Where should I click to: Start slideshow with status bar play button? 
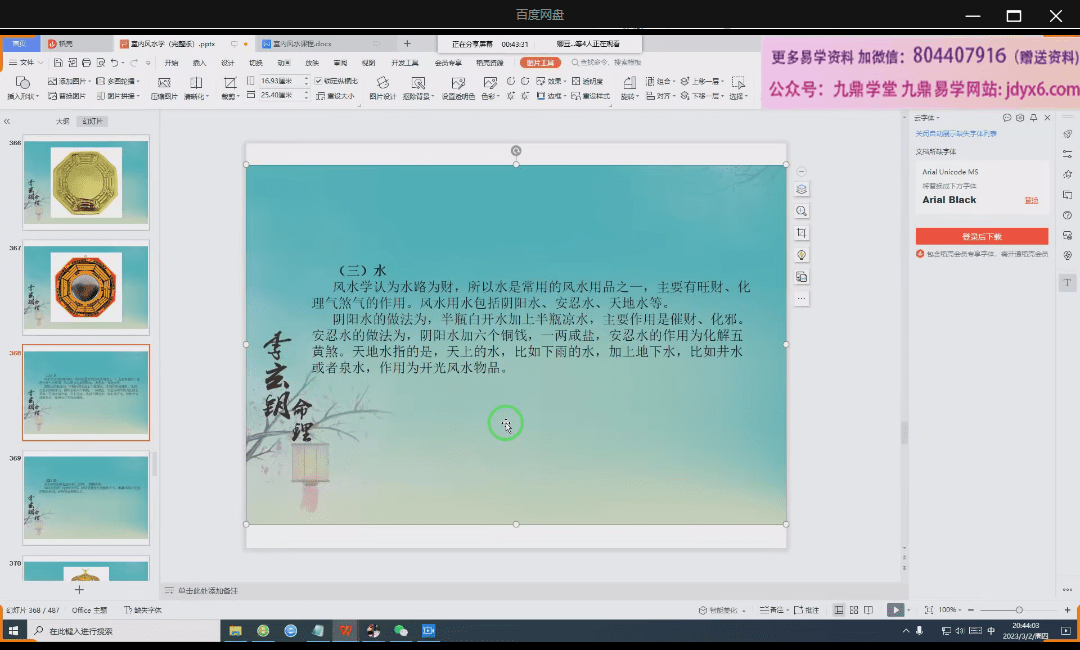pyautogui.click(x=895, y=610)
